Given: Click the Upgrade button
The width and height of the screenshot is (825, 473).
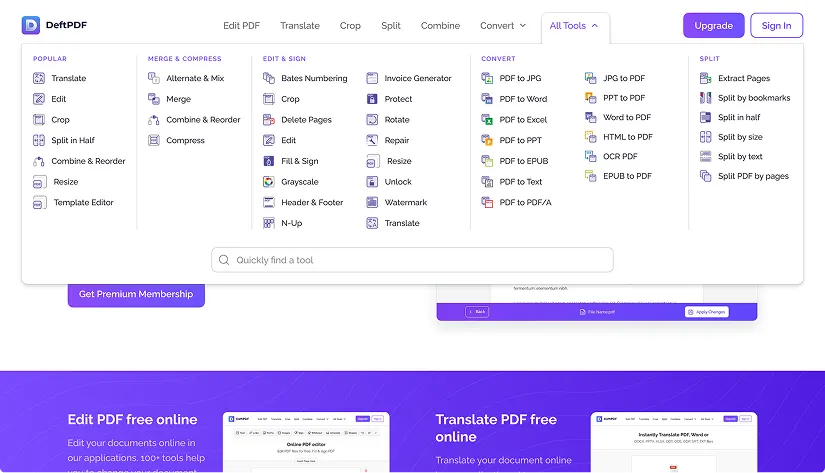Looking at the screenshot, I should point(713,25).
